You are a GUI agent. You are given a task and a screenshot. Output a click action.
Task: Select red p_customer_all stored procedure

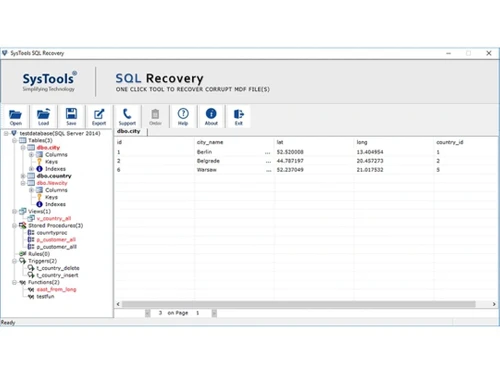tap(56, 240)
